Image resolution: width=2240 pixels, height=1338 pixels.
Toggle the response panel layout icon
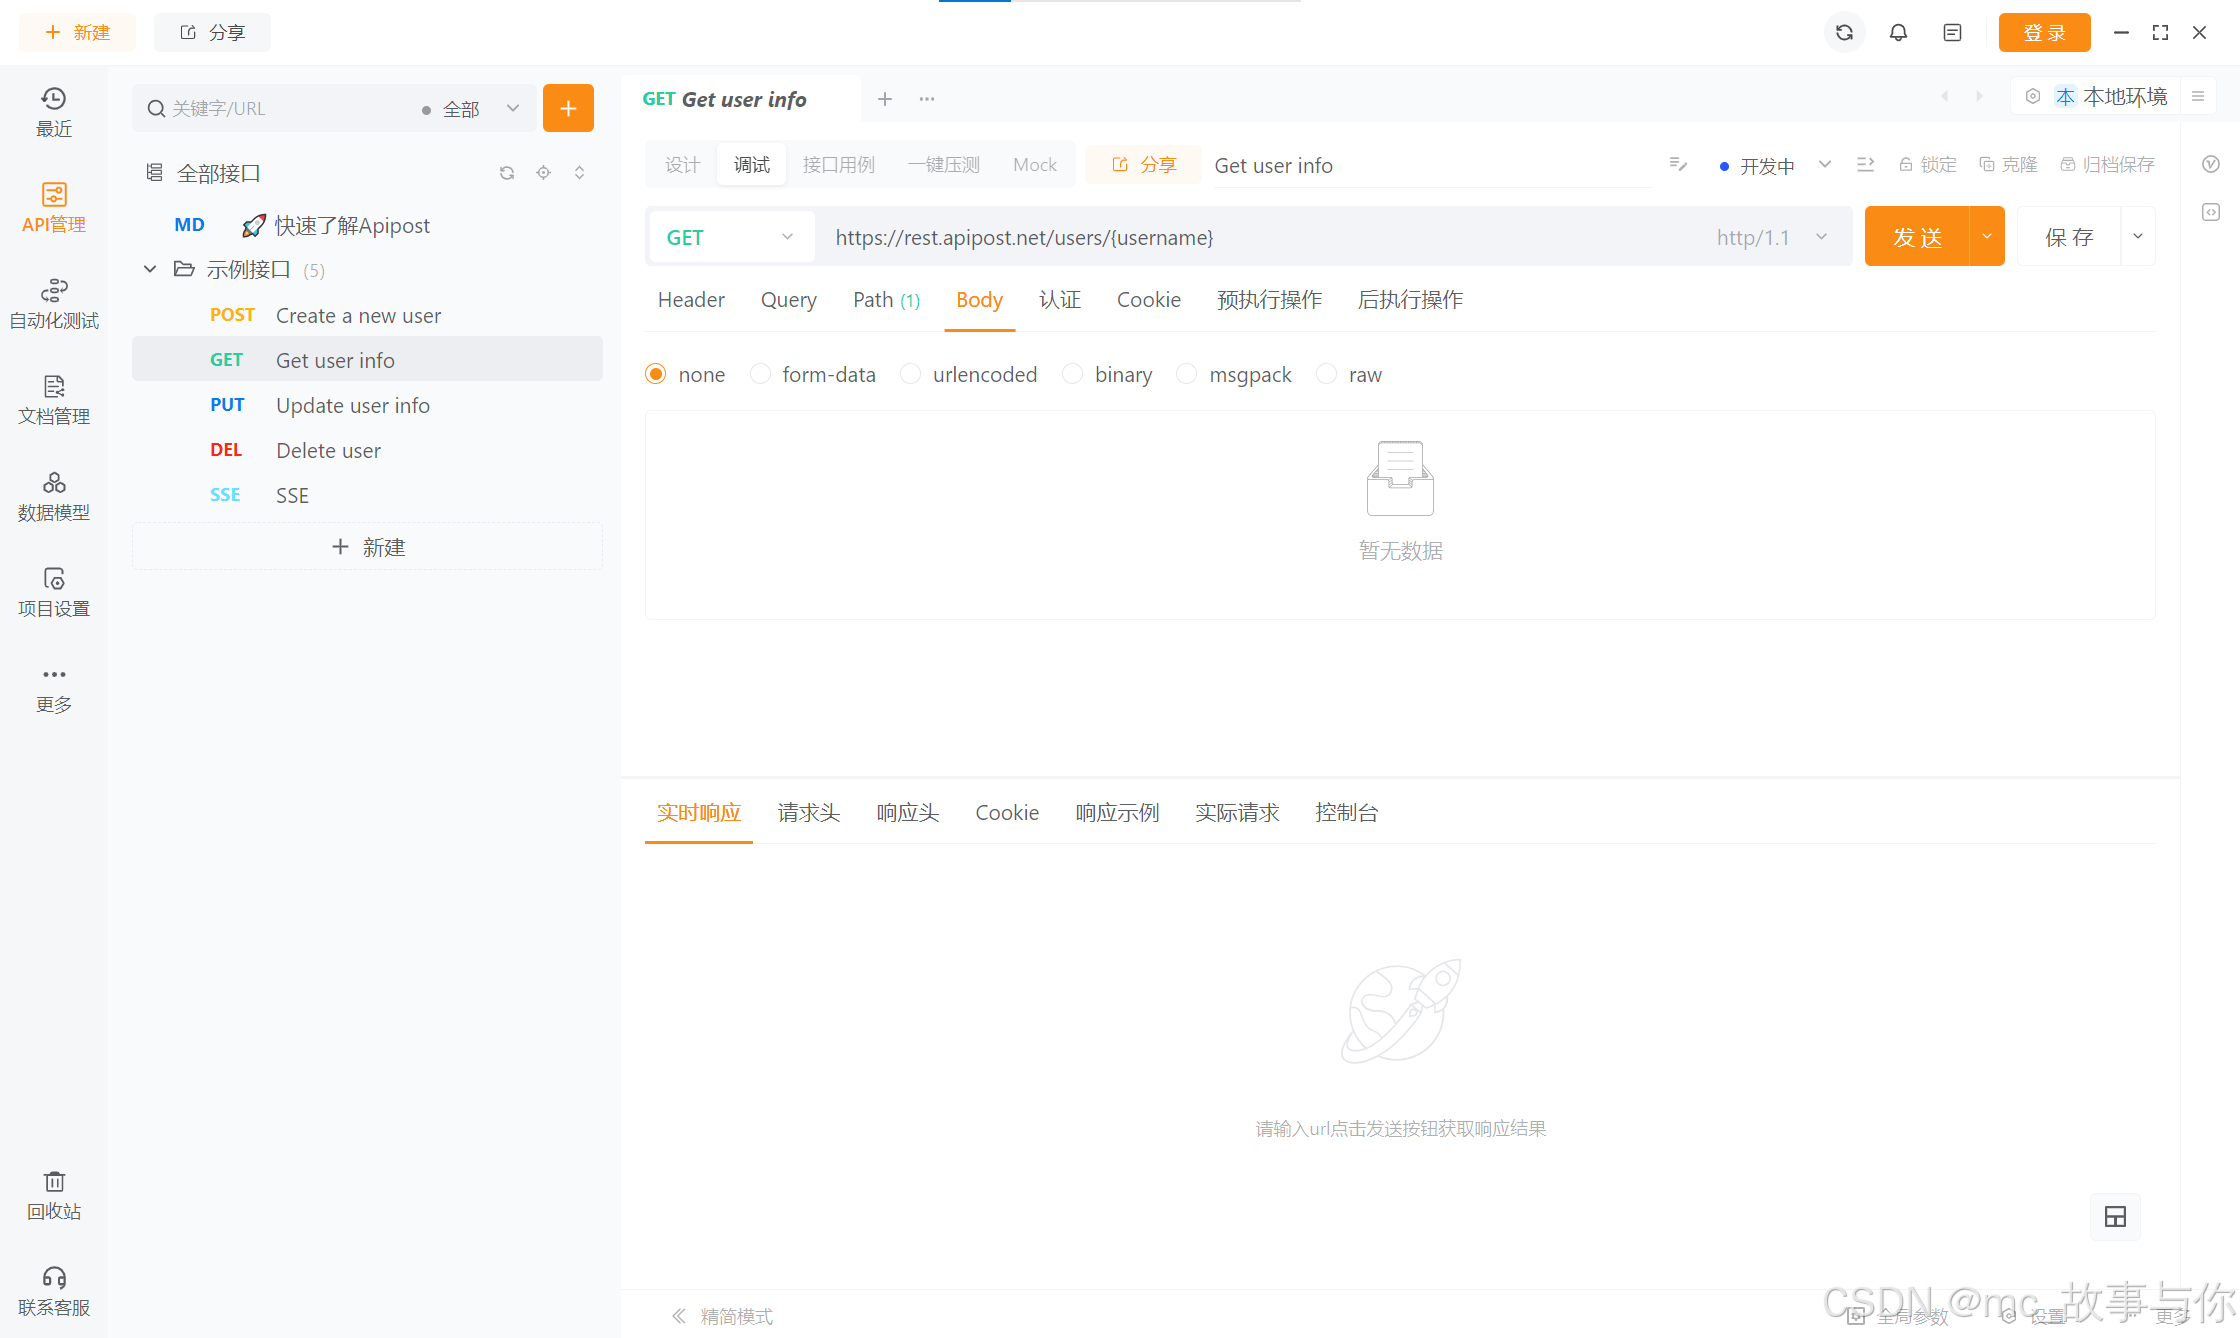[2115, 1216]
